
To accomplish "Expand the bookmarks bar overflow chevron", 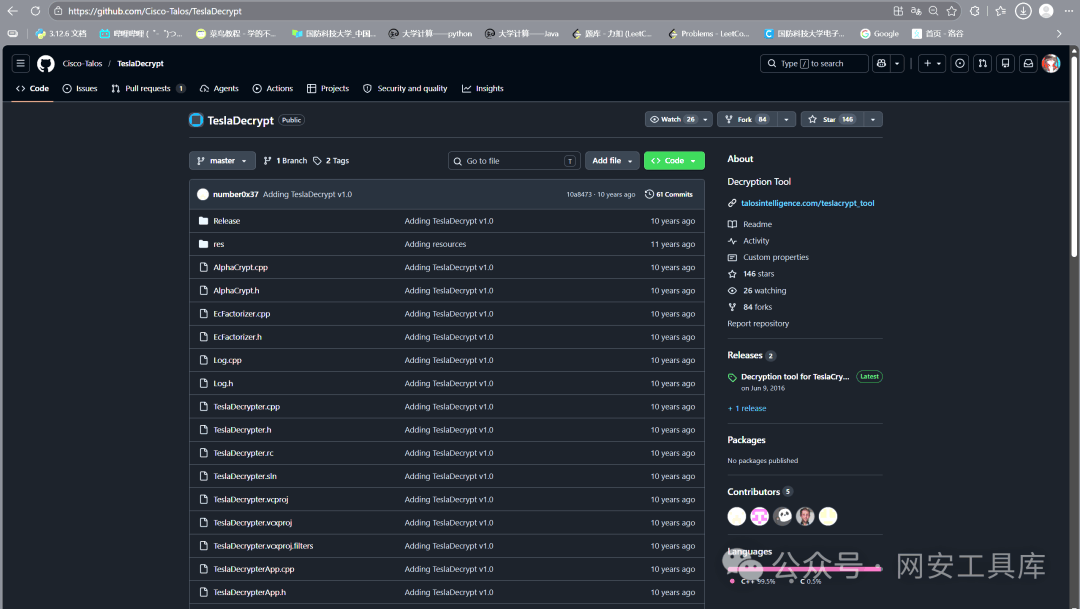I will coord(1059,33).
